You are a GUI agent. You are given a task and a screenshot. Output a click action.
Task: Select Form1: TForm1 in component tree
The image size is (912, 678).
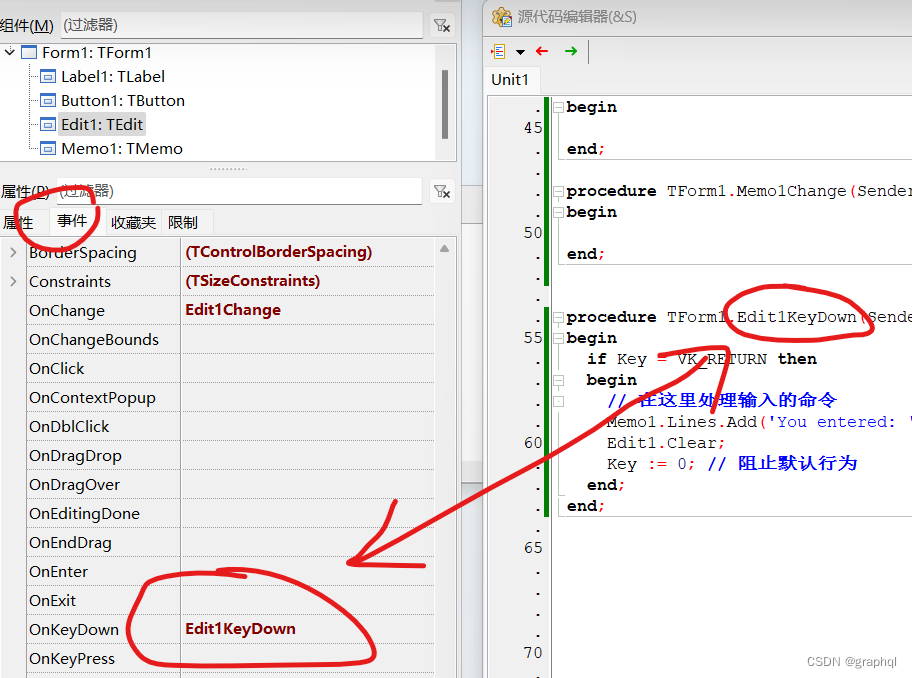97,52
